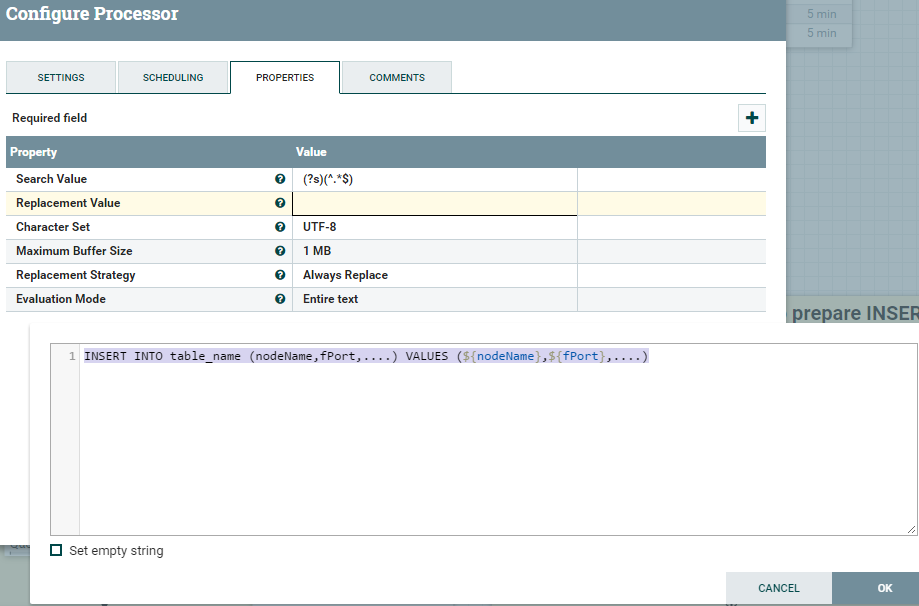
Task: Open the Replacement Strategy help icon
Action: [280, 275]
